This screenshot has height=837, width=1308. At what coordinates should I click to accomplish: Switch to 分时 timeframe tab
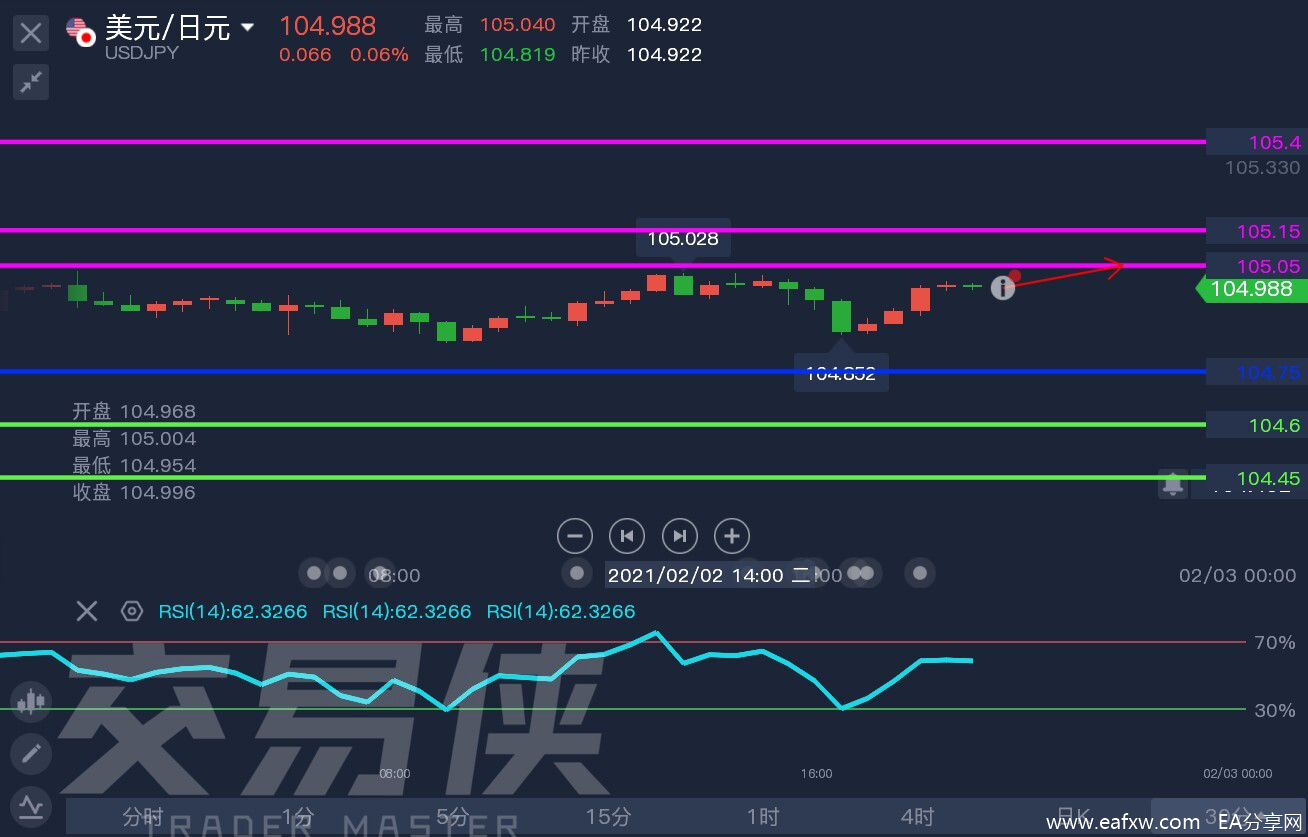(143, 817)
